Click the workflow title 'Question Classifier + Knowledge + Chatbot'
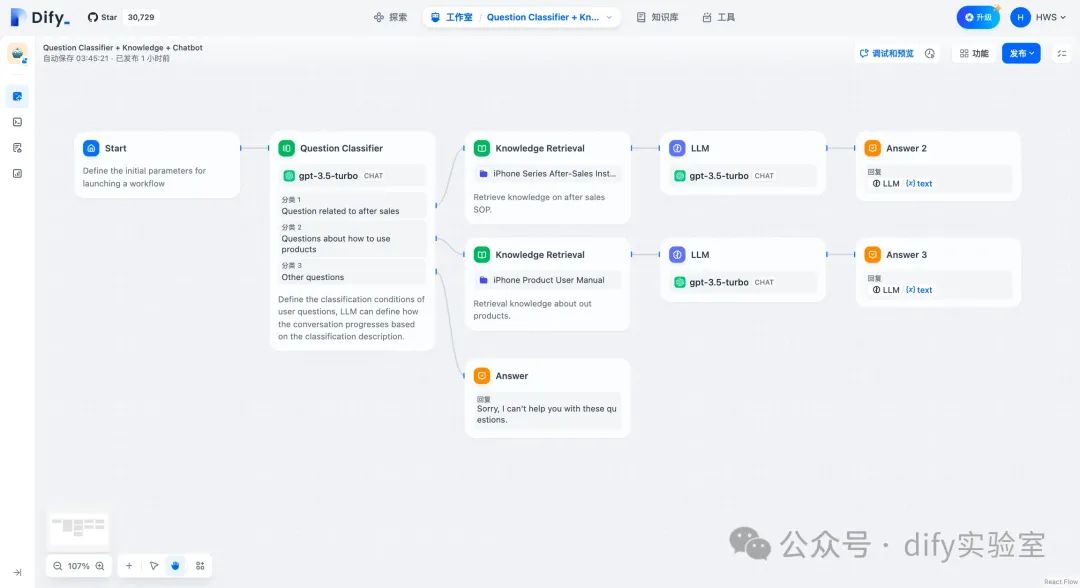The height and width of the screenshot is (588, 1080). click(123, 48)
